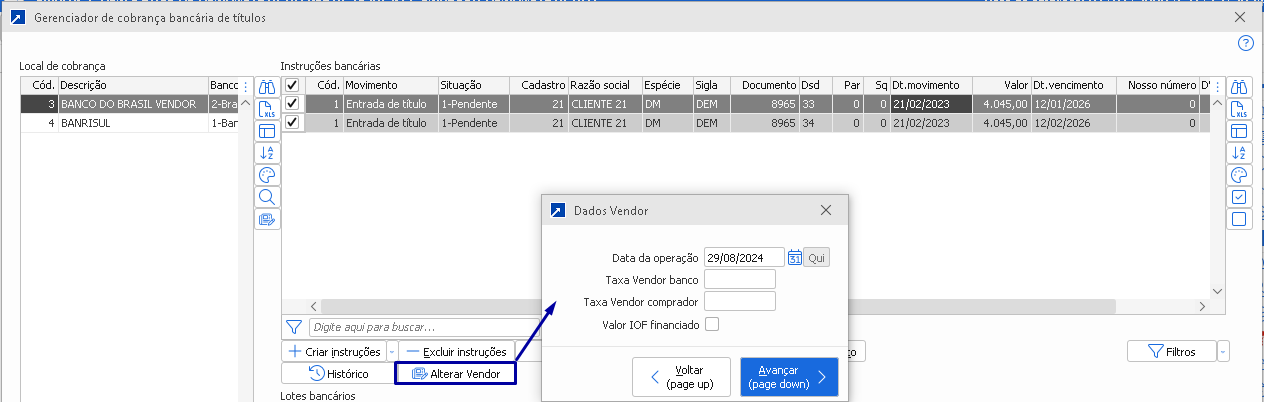The width and height of the screenshot is (1264, 402).
Task: Click the funnel icon beside the search box
Action: coord(293,326)
